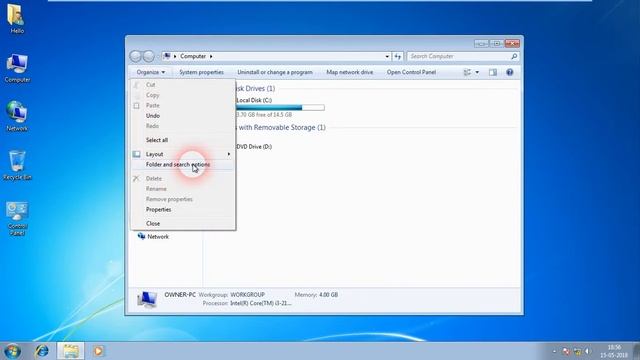Screen dimensions: 640x360
Task: Launch Windows Media Player from taskbar
Action: [x=98, y=351]
